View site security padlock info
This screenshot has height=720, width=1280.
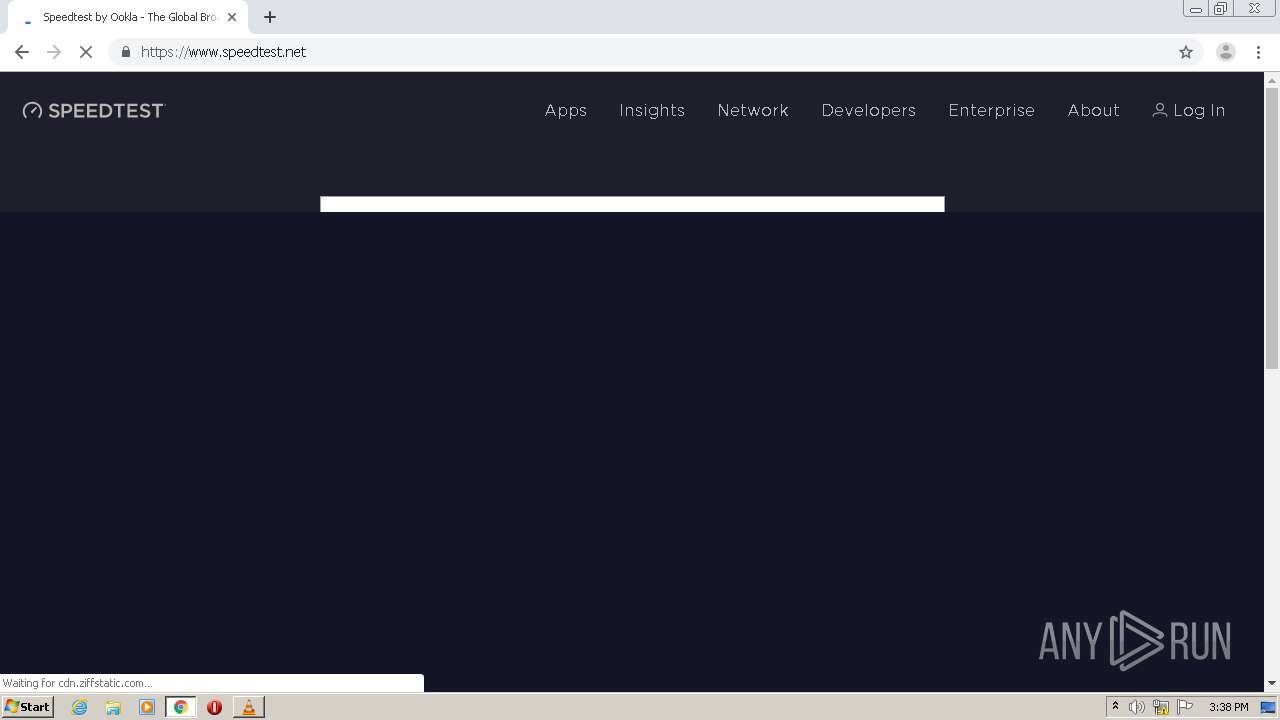pyautogui.click(x=125, y=52)
